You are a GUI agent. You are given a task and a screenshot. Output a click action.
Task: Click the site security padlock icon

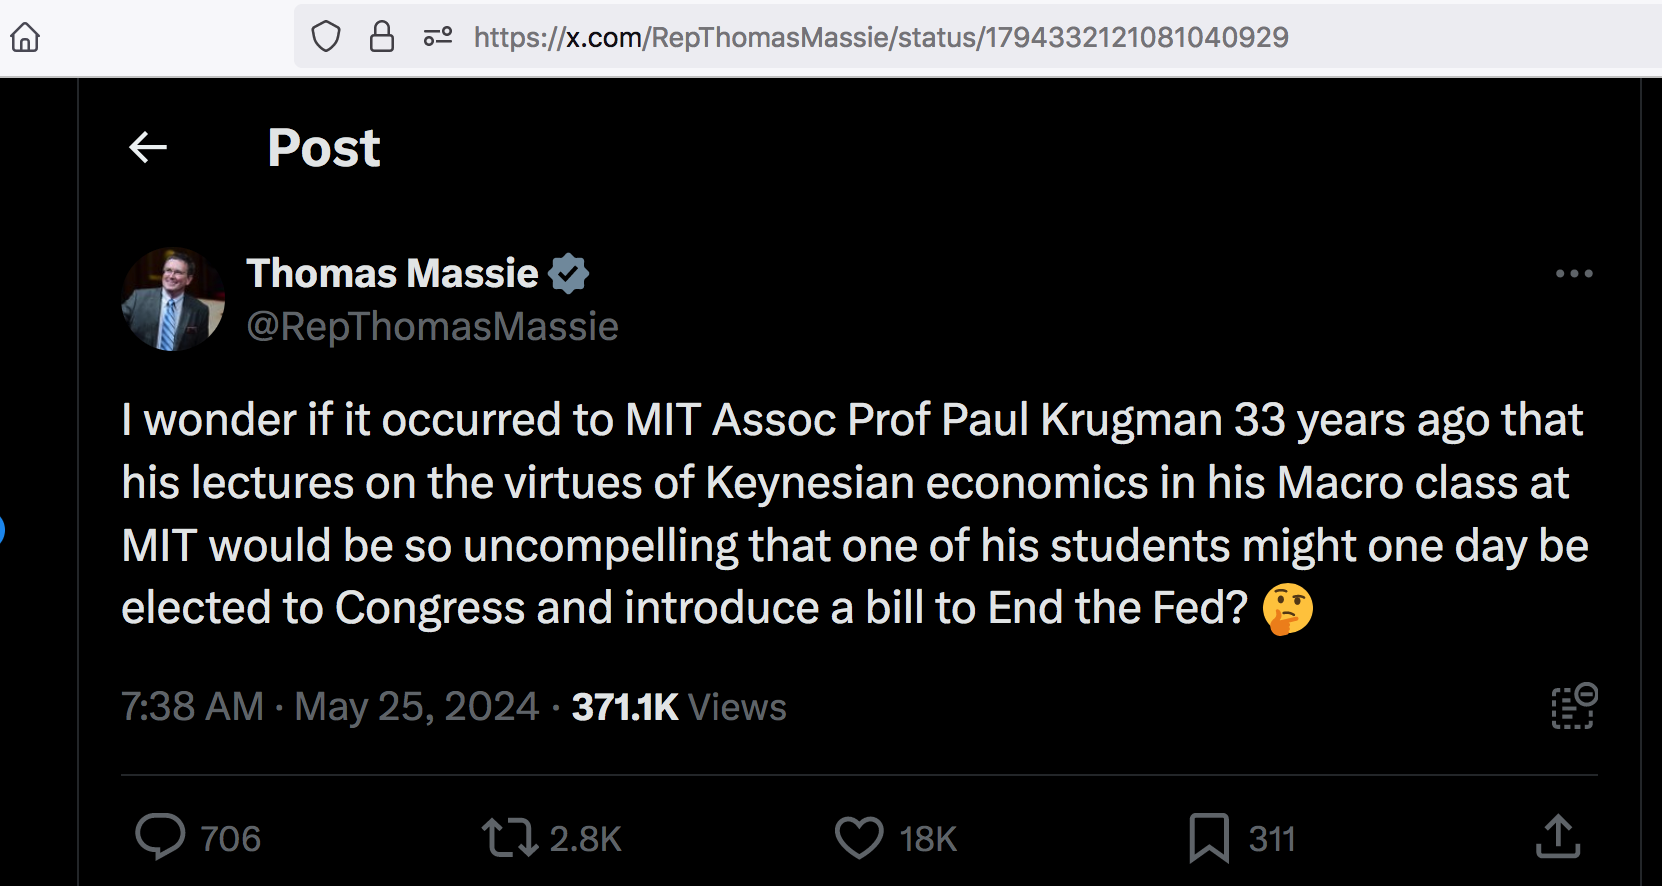pos(382,38)
